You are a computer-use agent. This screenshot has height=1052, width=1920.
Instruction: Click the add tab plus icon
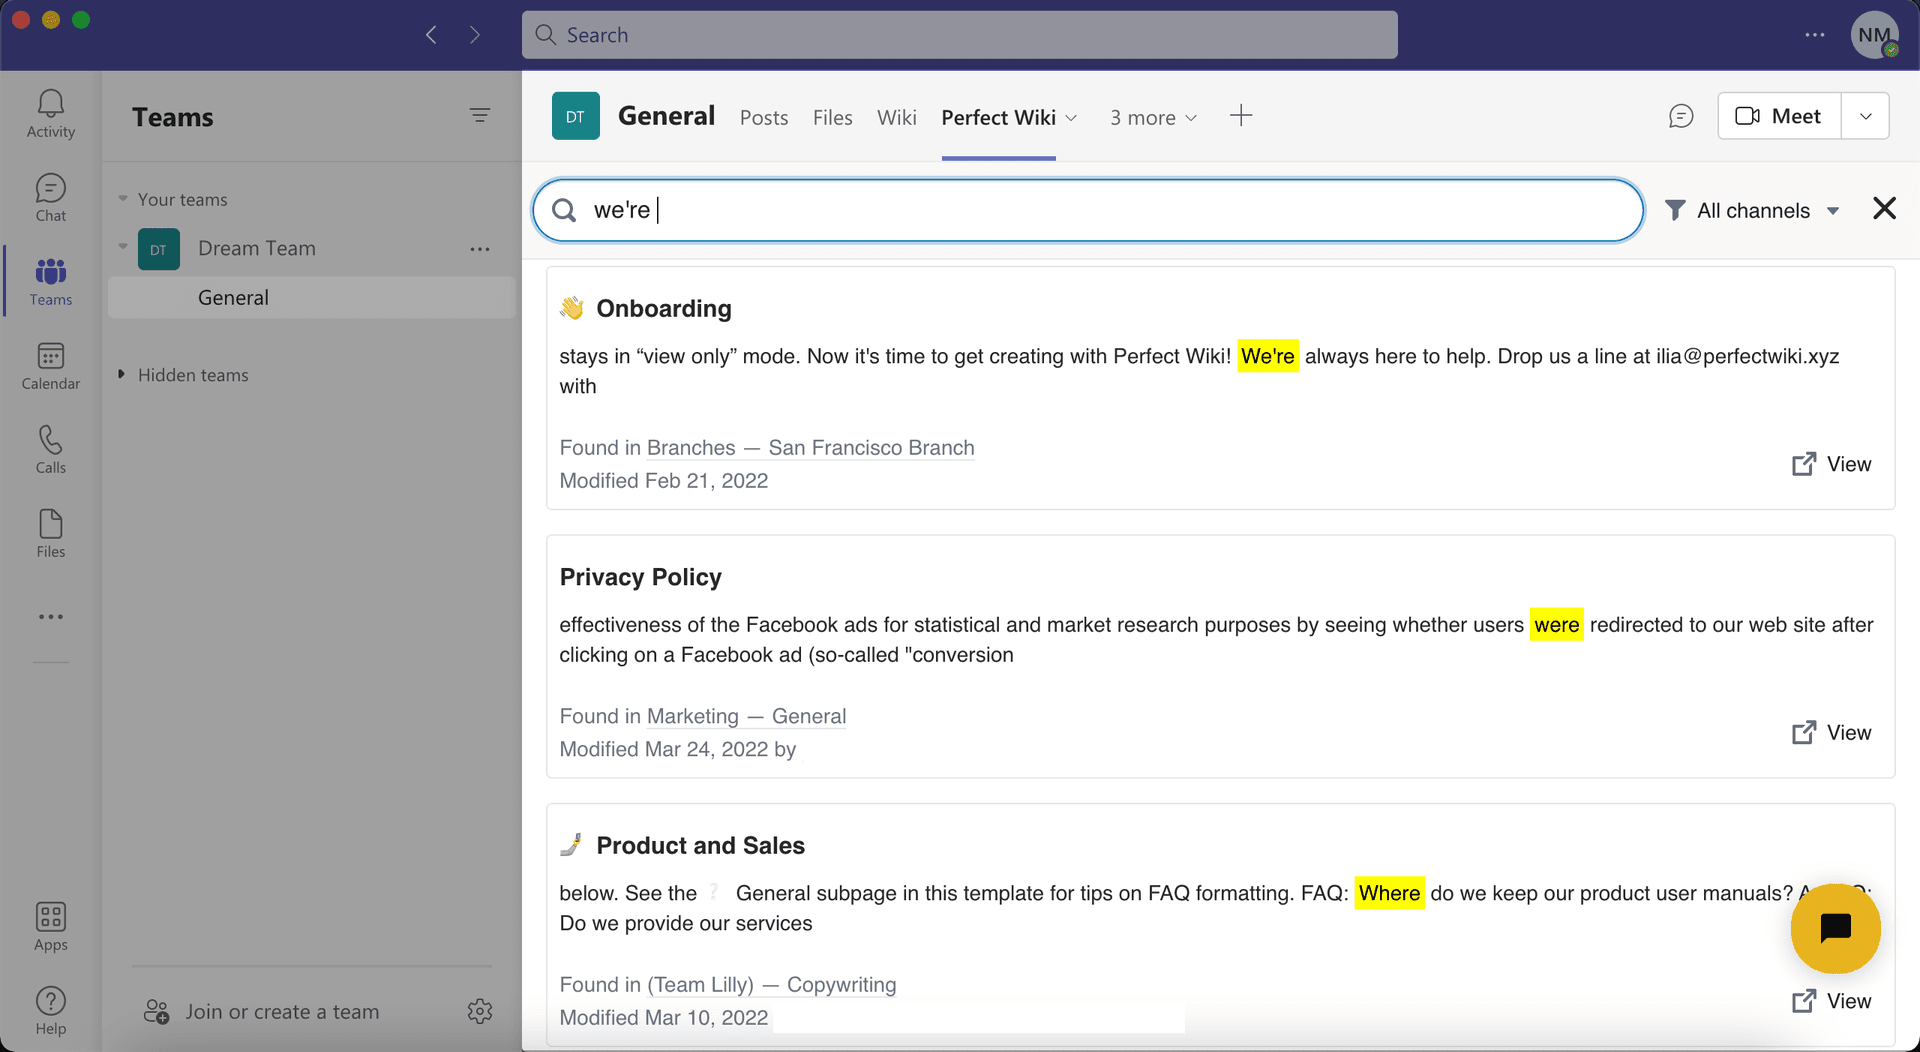pyautogui.click(x=1241, y=116)
